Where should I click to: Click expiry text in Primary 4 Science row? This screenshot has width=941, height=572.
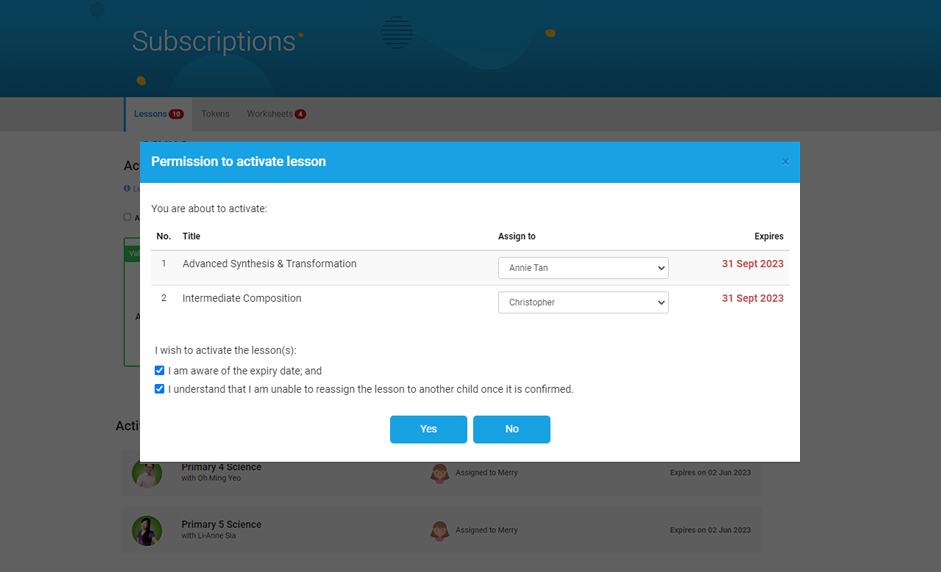pyautogui.click(x=711, y=473)
